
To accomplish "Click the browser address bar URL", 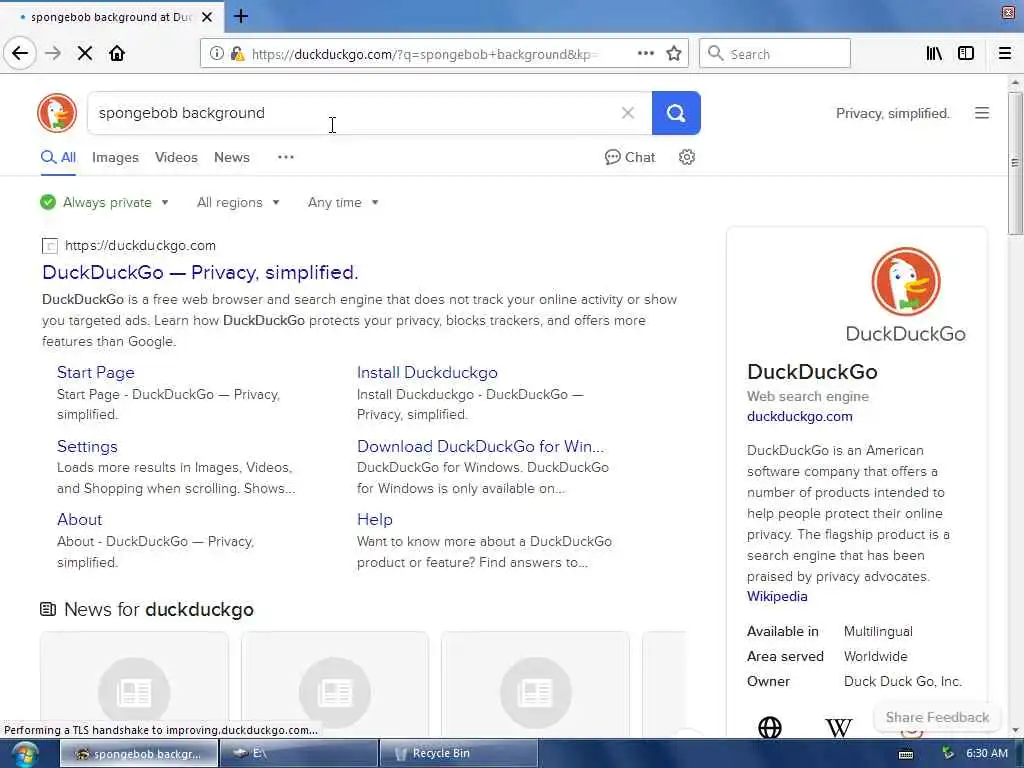I will click(424, 54).
